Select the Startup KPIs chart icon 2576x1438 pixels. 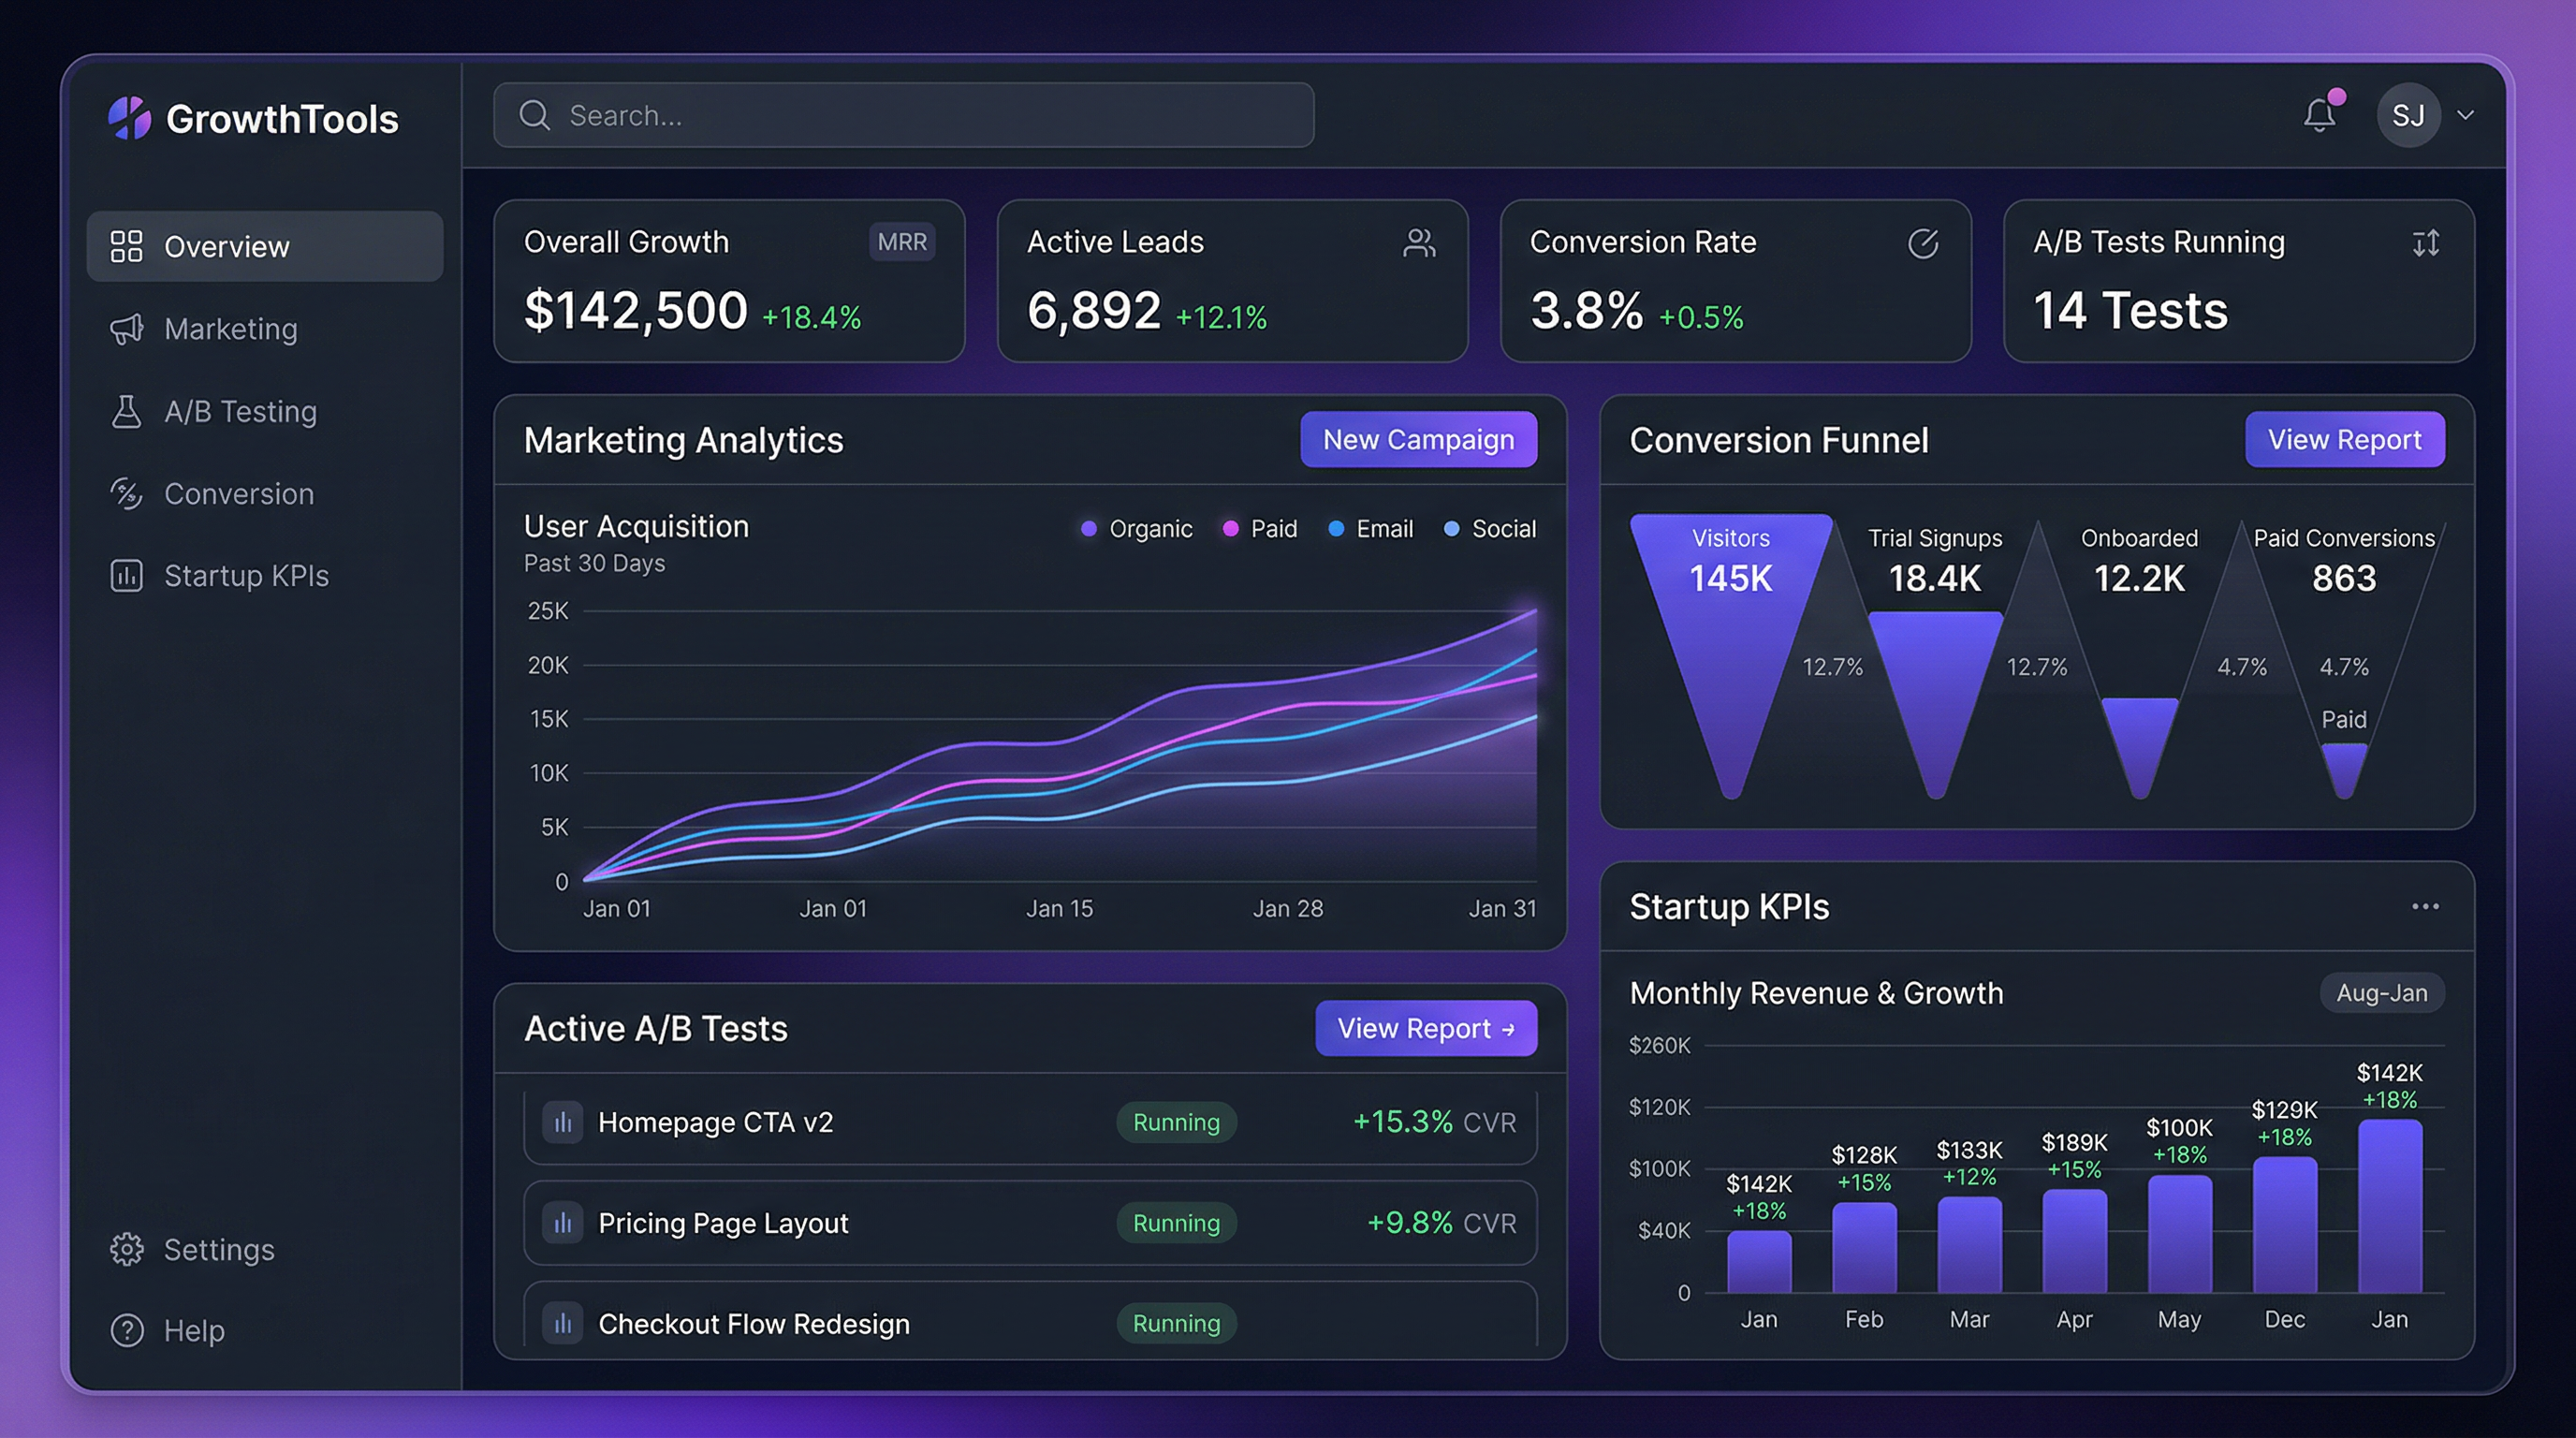click(128, 575)
